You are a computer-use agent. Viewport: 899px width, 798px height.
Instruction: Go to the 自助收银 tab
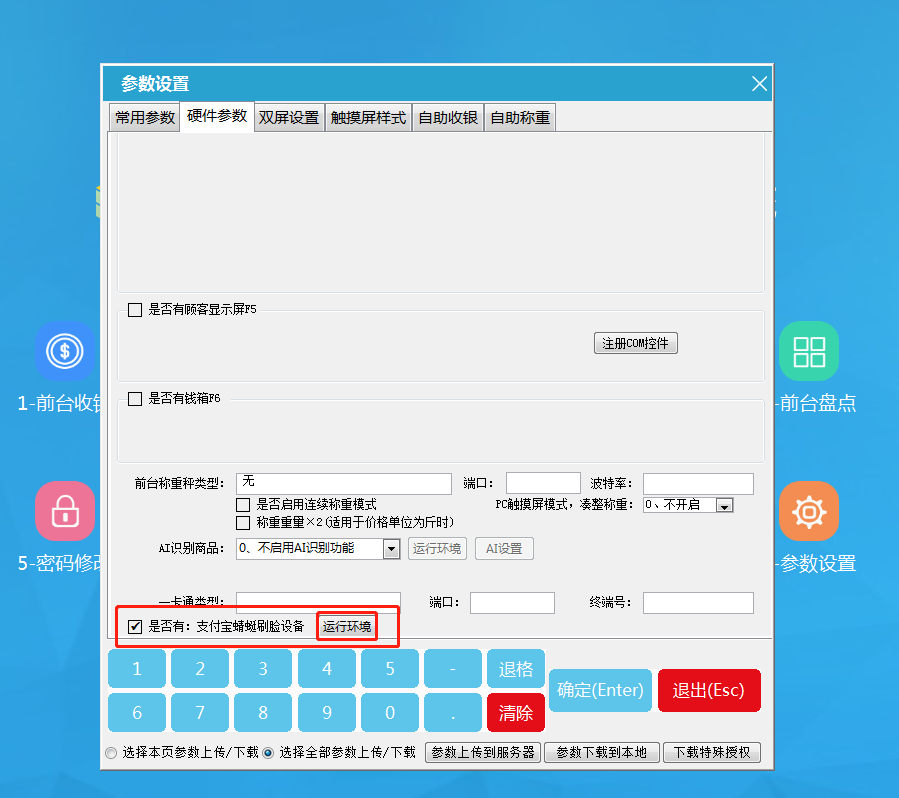448,118
